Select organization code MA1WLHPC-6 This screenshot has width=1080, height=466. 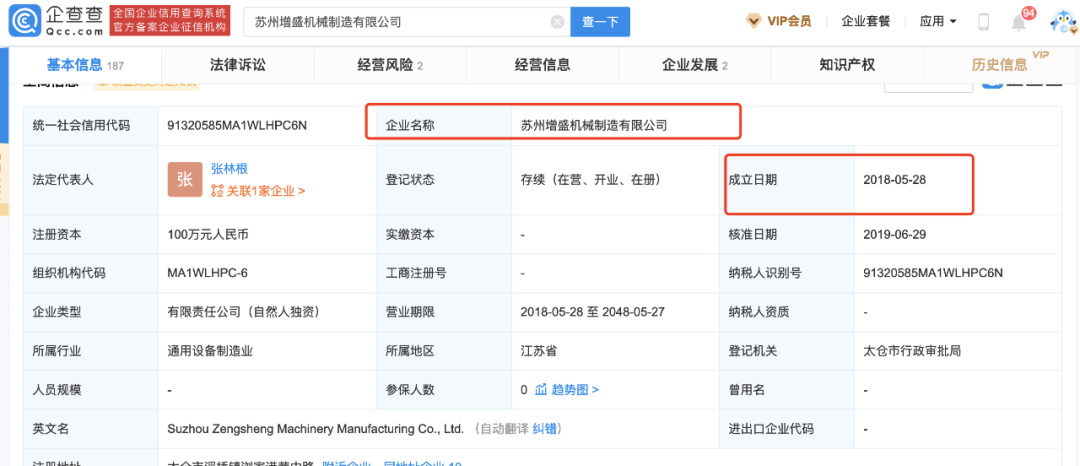coord(207,273)
